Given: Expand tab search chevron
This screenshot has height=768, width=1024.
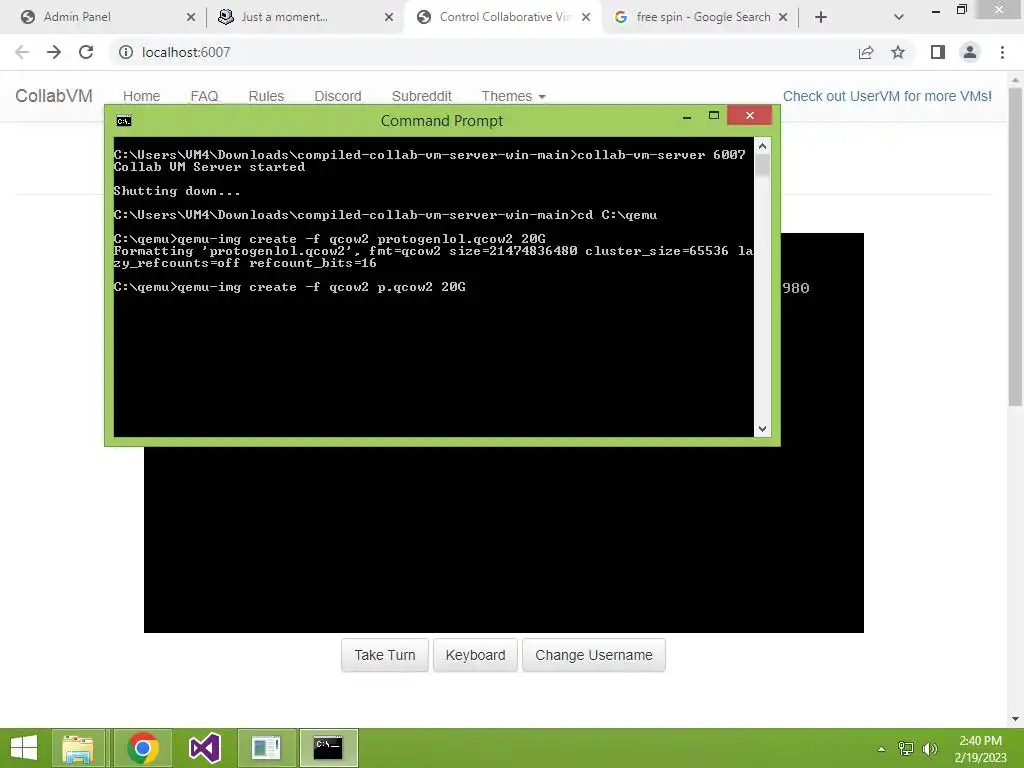Looking at the screenshot, I should (899, 17).
